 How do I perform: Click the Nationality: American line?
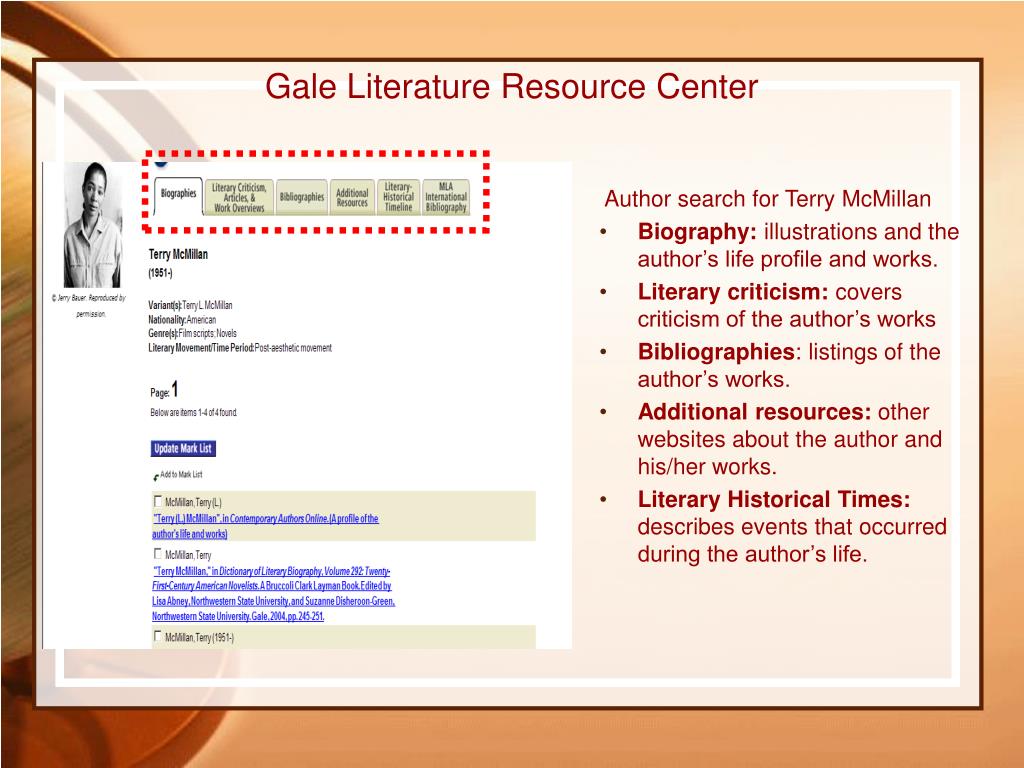coord(182,319)
